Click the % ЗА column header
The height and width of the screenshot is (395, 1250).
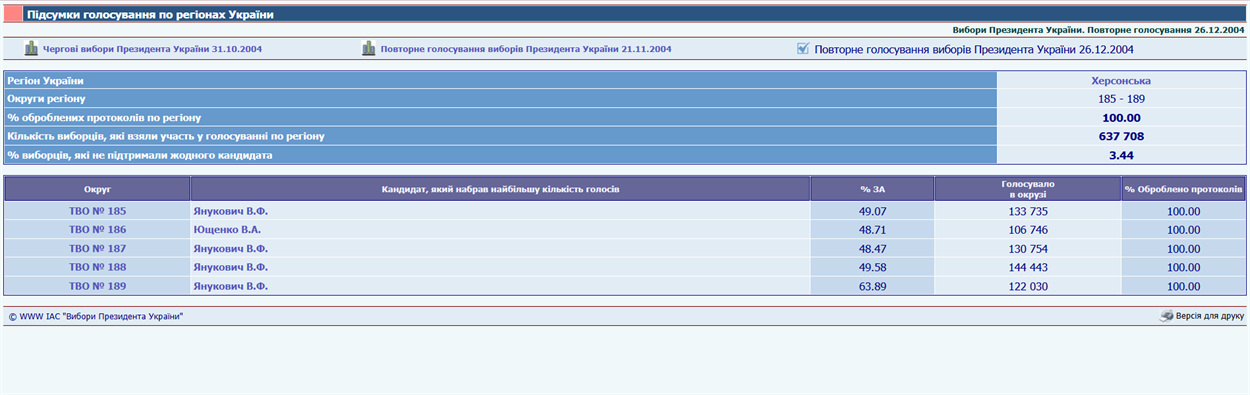click(872, 189)
